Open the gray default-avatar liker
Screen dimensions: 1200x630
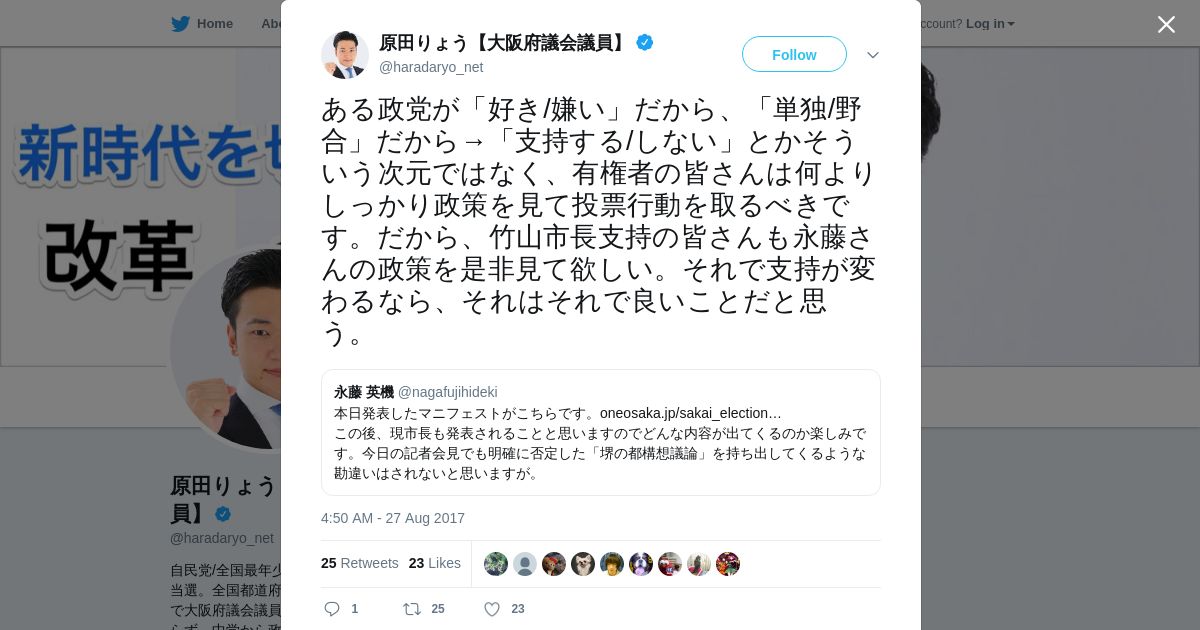[x=525, y=564]
